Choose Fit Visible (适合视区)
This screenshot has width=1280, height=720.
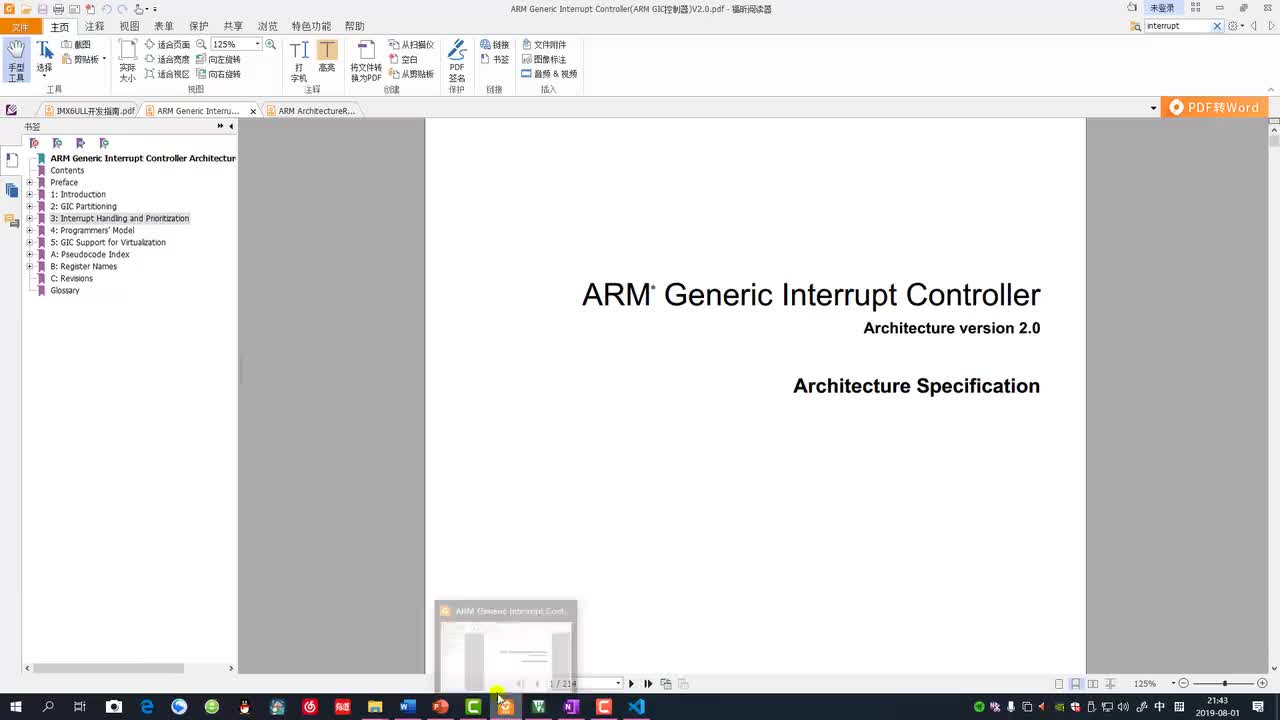pyautogui.click(x=167, y=74)
